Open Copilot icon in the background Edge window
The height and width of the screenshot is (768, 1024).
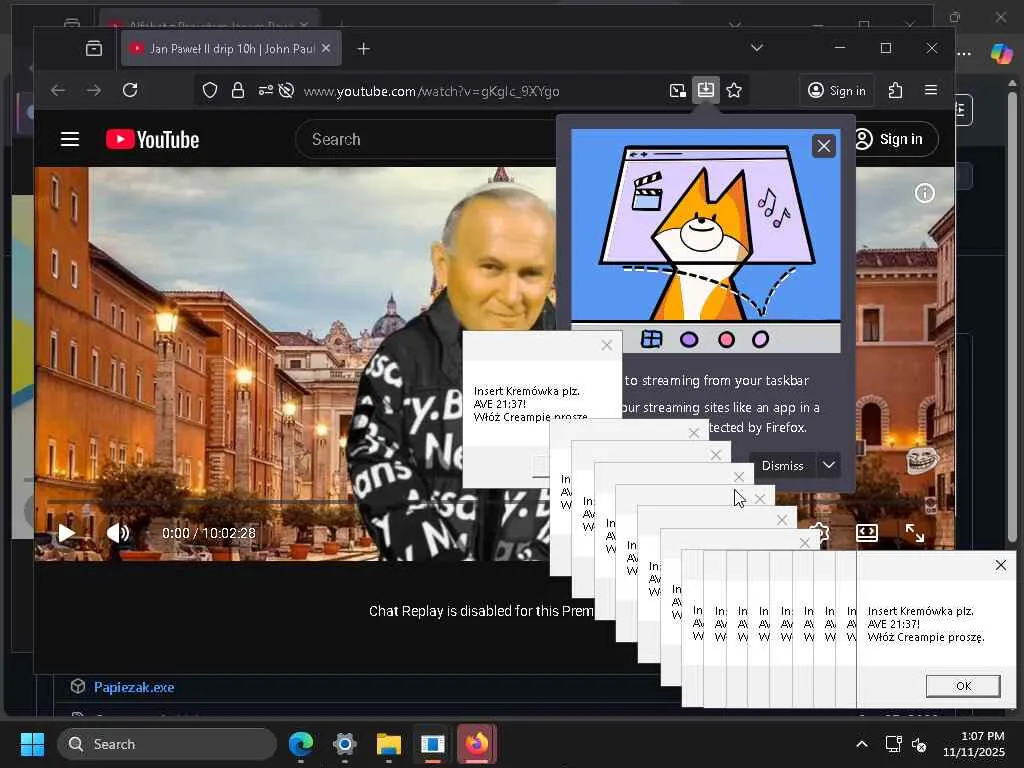1001,53
